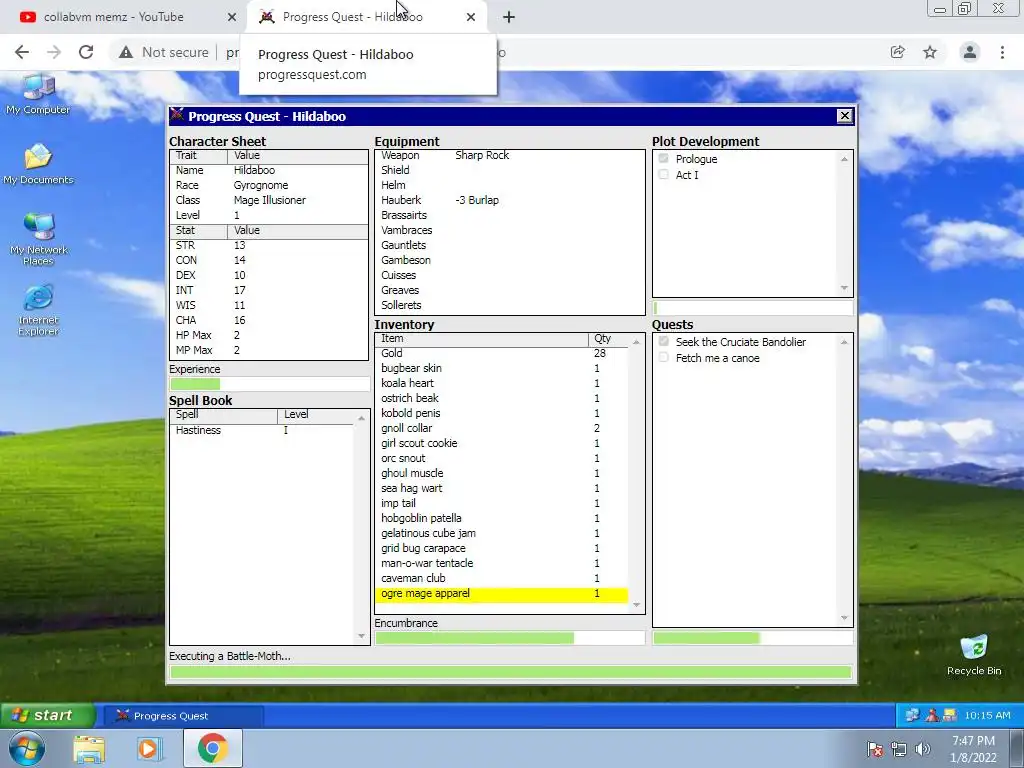Screen dimensions: 1024x768
Task: Click the XP clock showing 10:15 AM
Action: click(987, 716)
